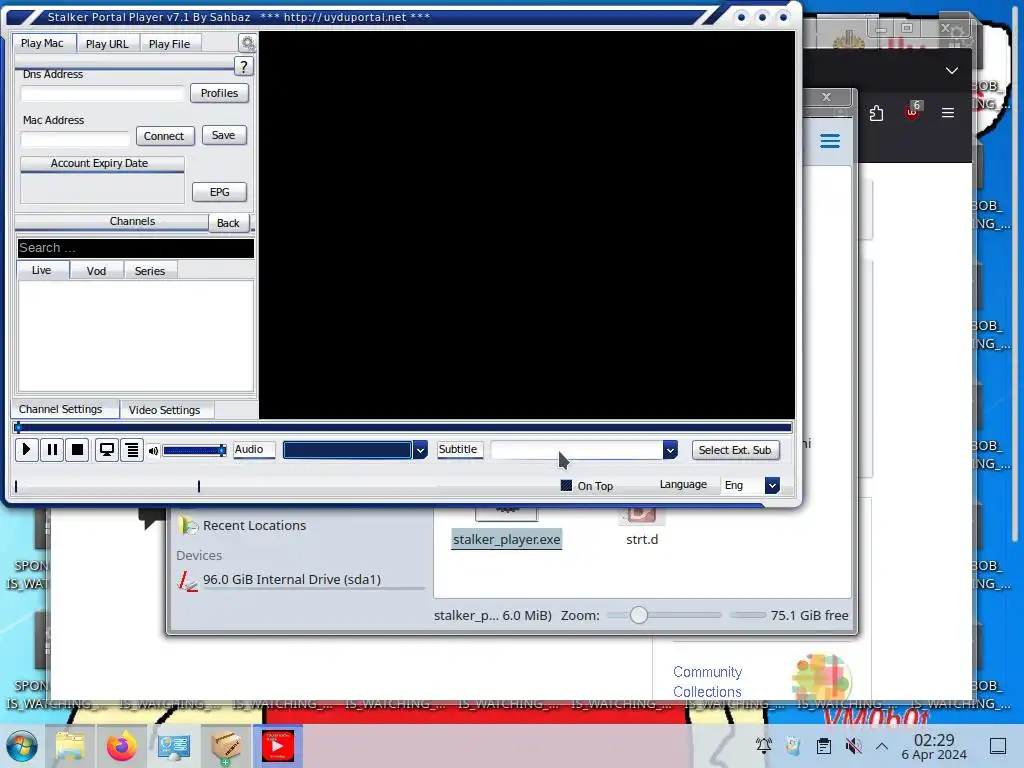Adjust the player volume slider

[x=195, y=451]
